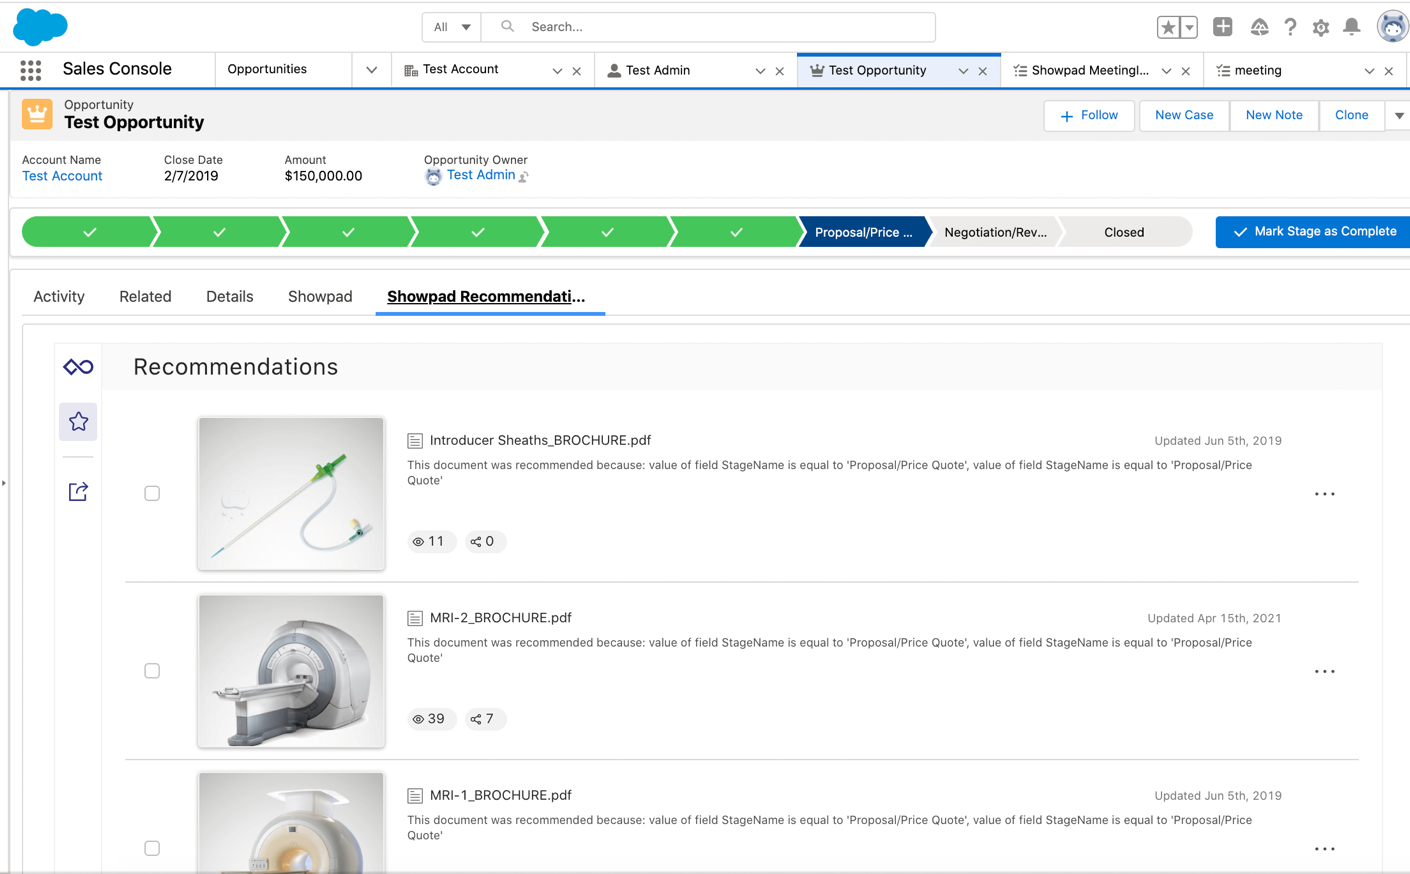Image resolution: width=1410 pixels, height=874 pixels.
Task: Open the notifications bell
Action: click(x=1351, y=27)
